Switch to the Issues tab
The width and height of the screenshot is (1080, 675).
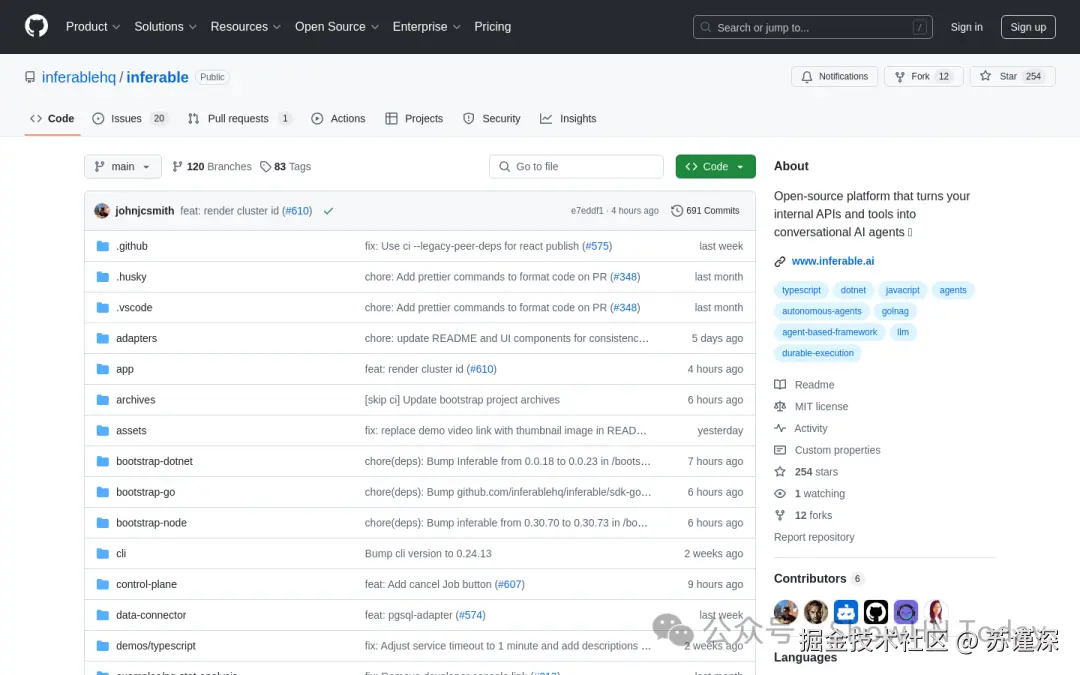130,118
